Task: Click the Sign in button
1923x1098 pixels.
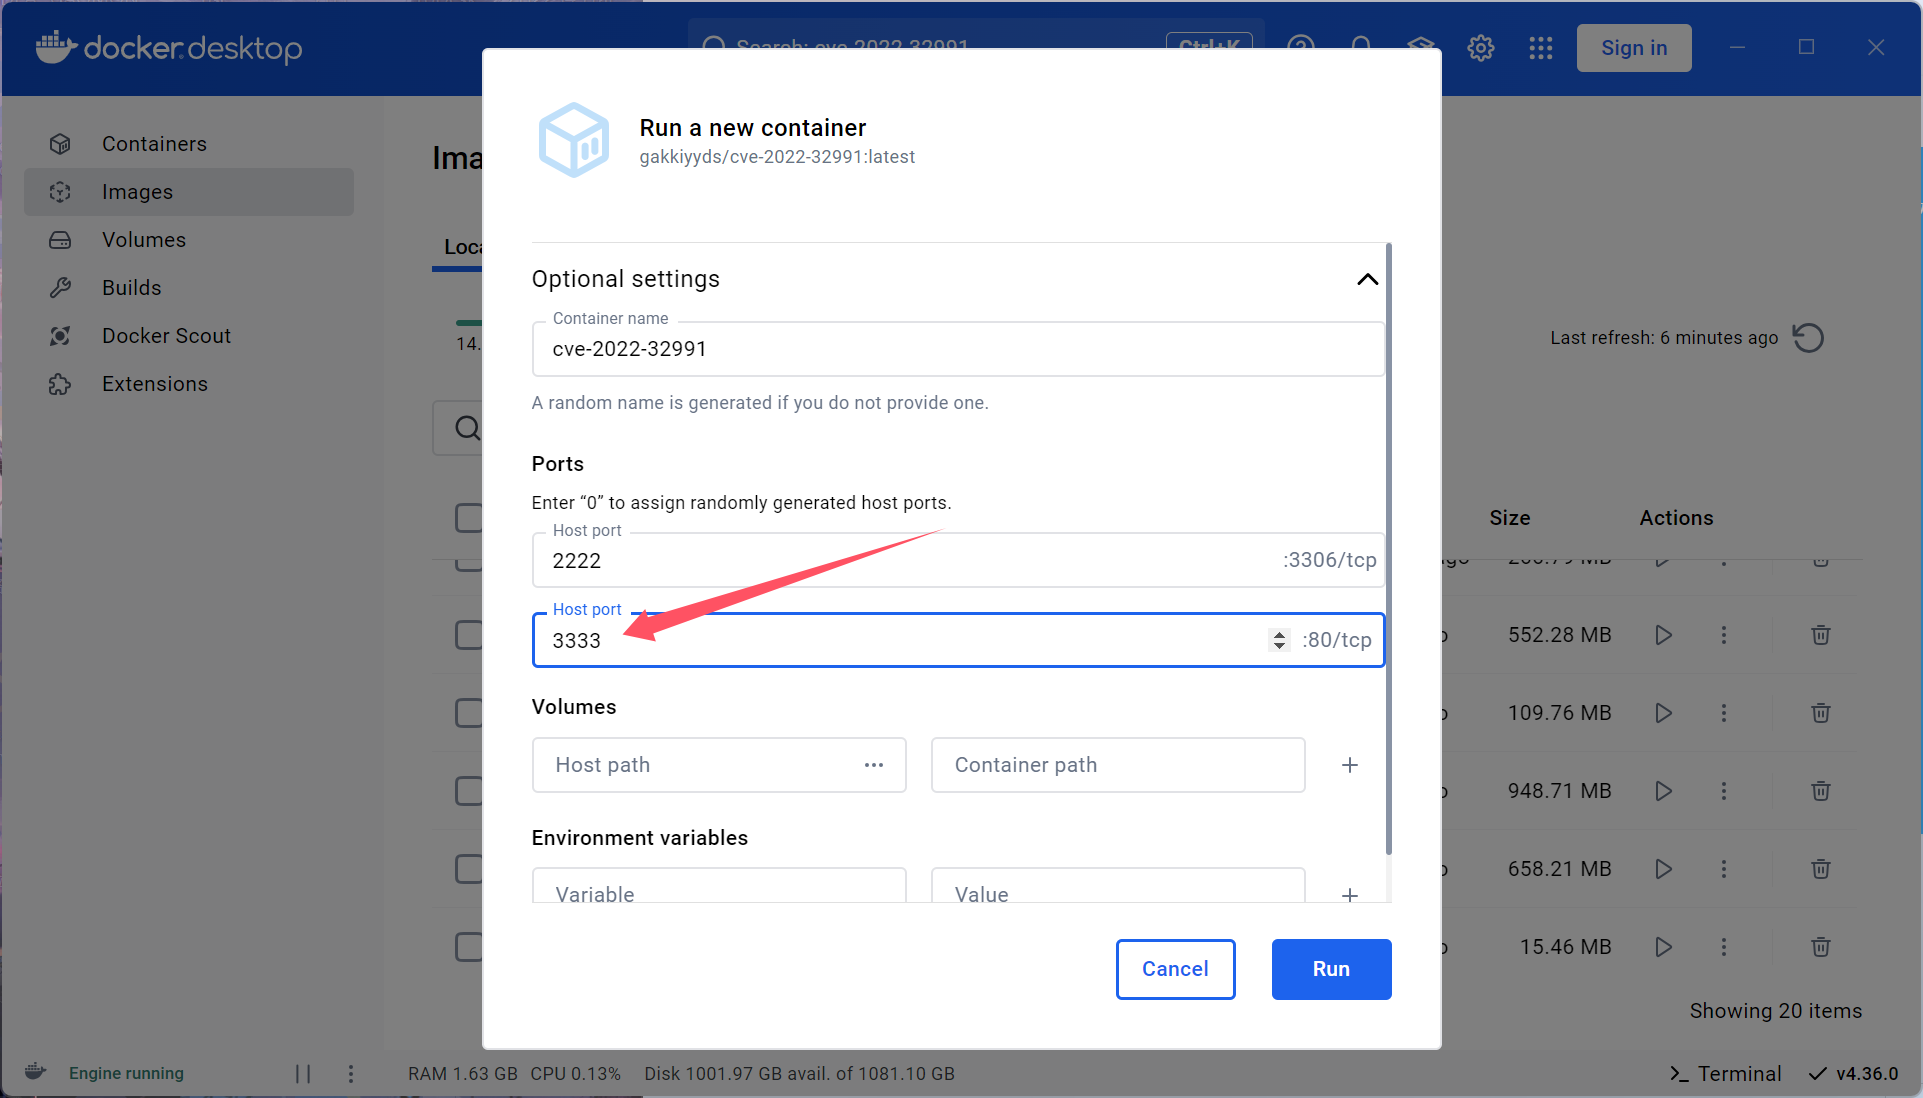Action: coord(1633,48)
